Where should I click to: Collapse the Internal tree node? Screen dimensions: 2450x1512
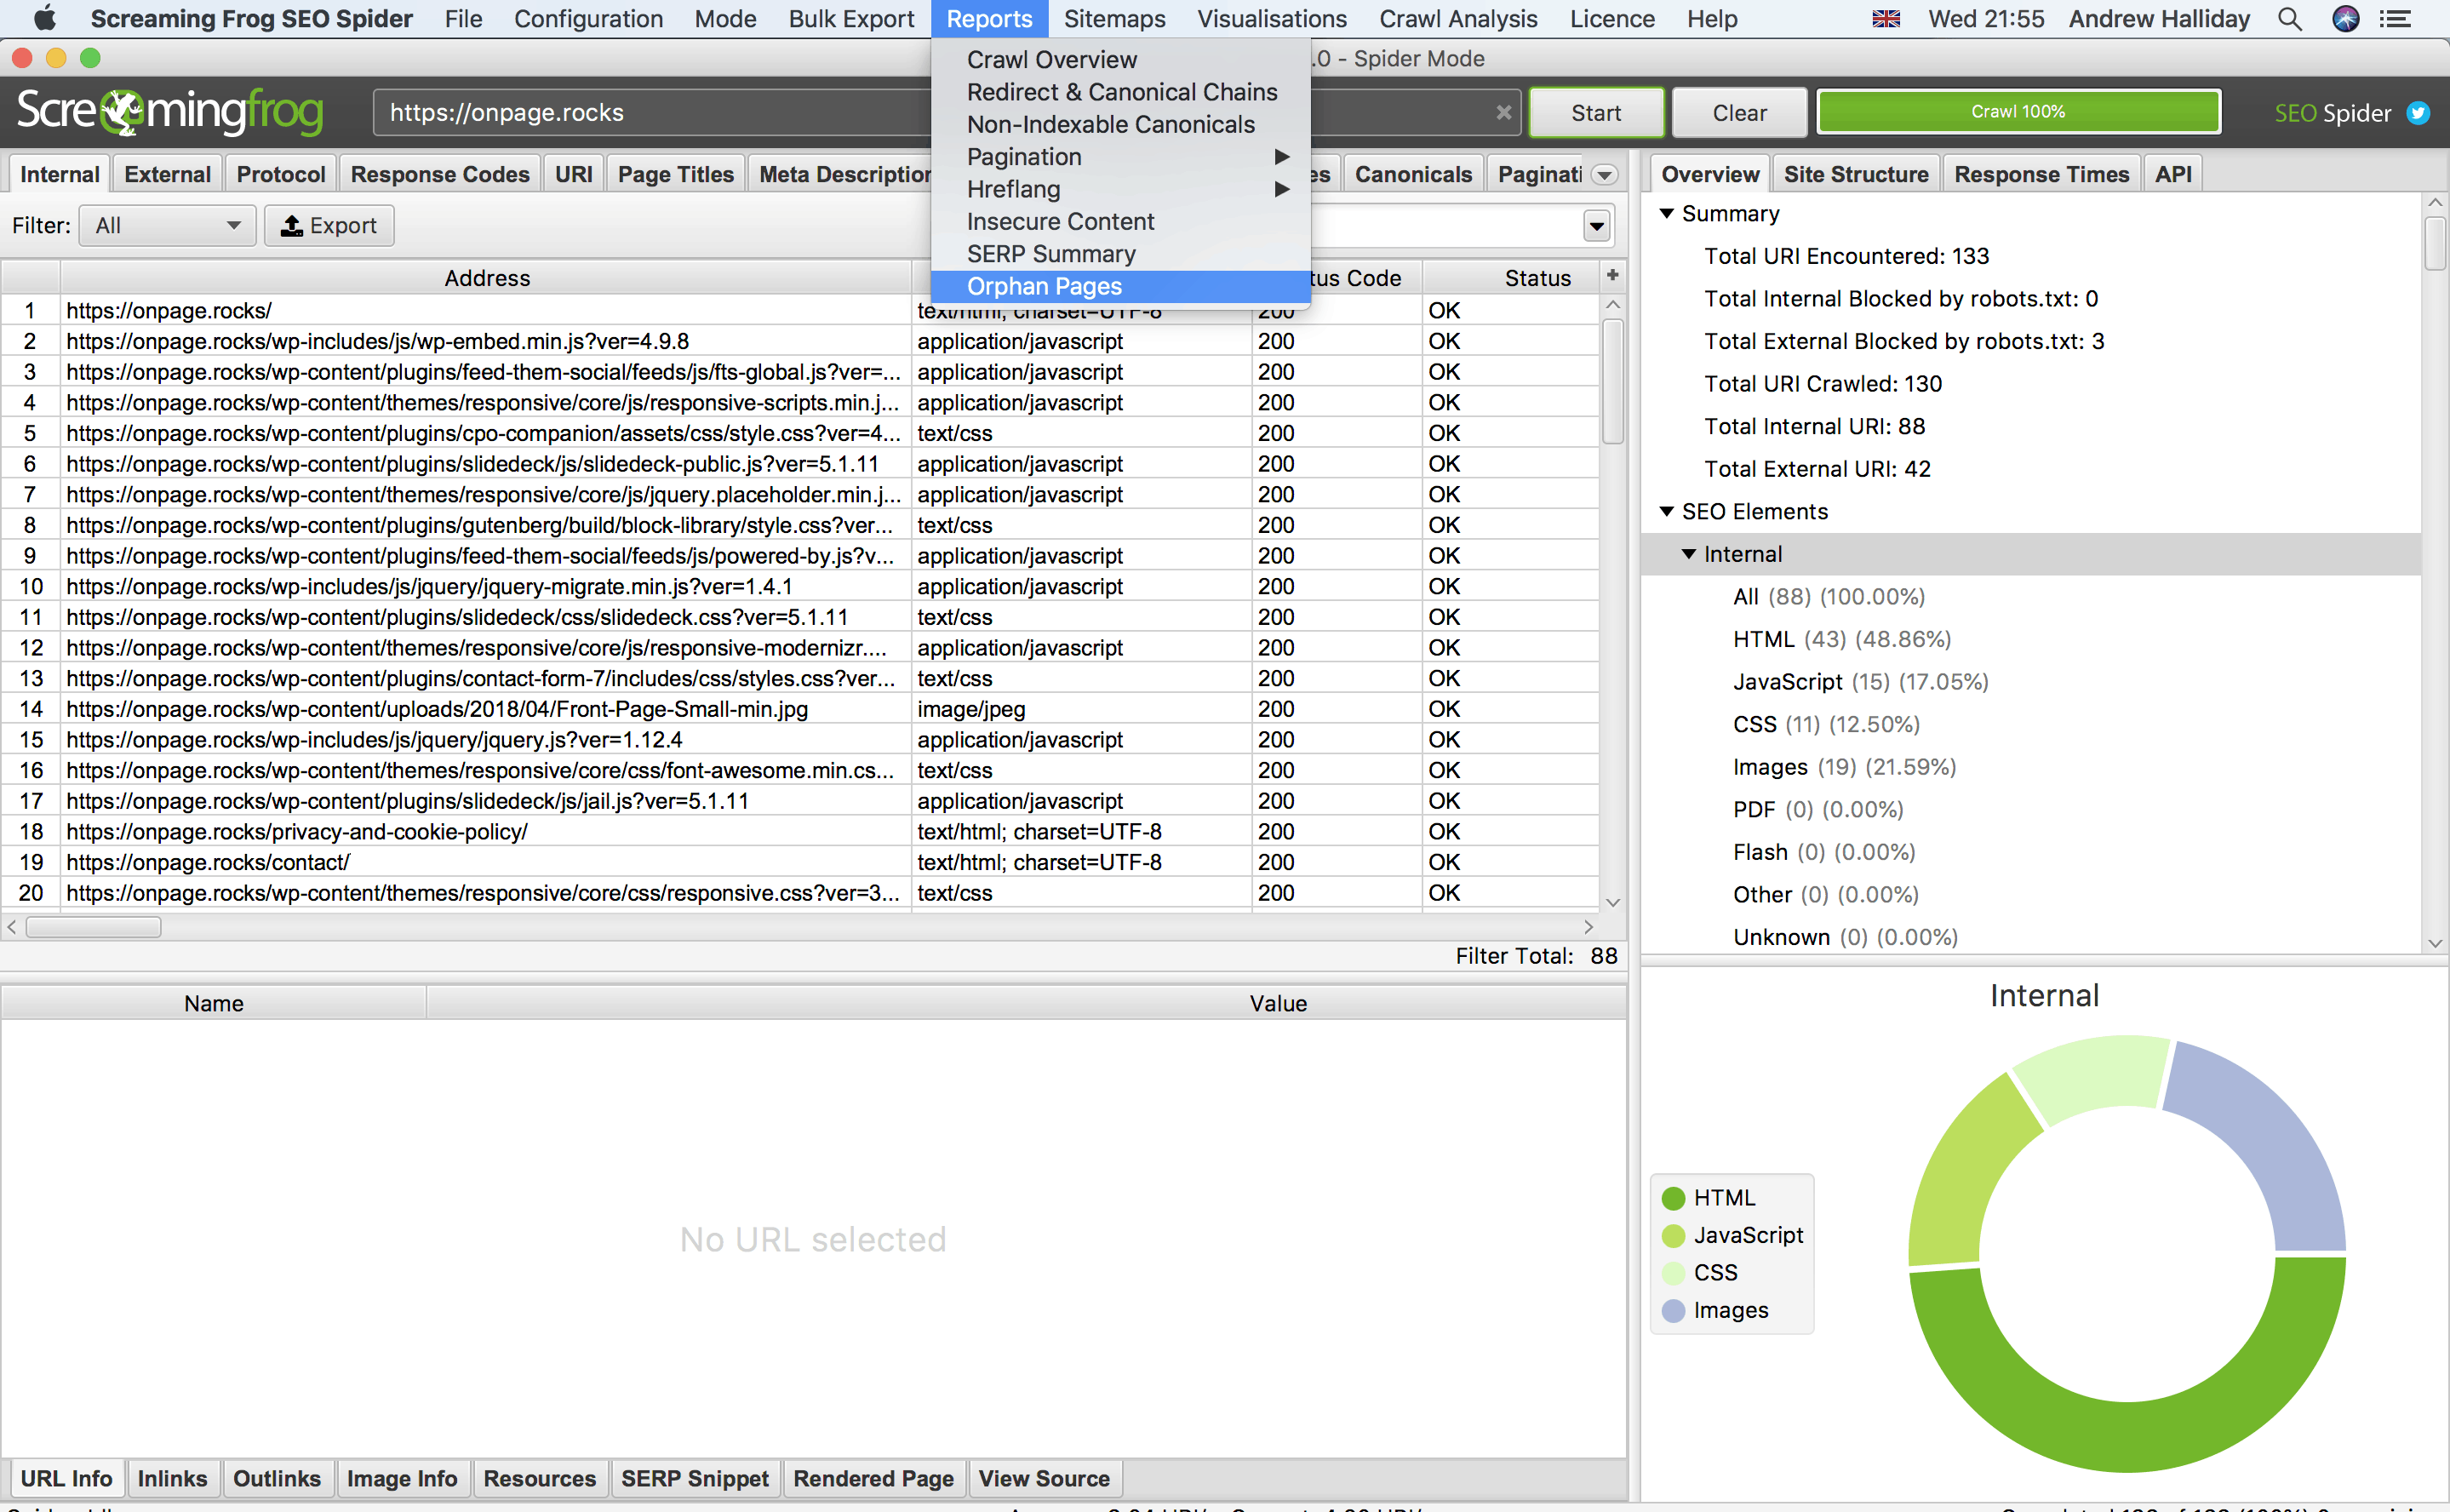pyautogui.click(x=1689, y=554)
